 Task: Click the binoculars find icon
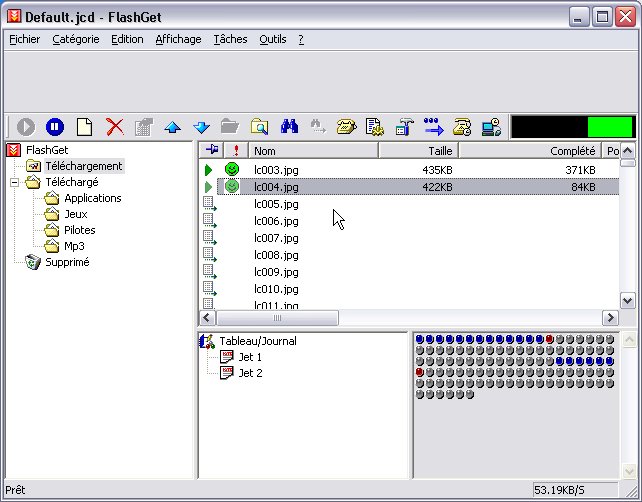[x=289, y=127]
